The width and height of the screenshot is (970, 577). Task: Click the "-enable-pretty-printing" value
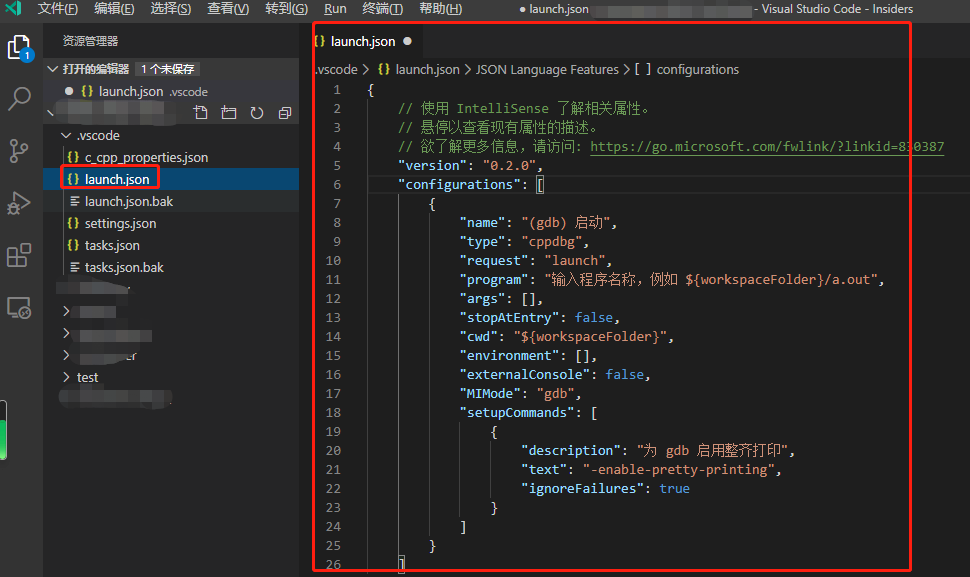point(679,469)
